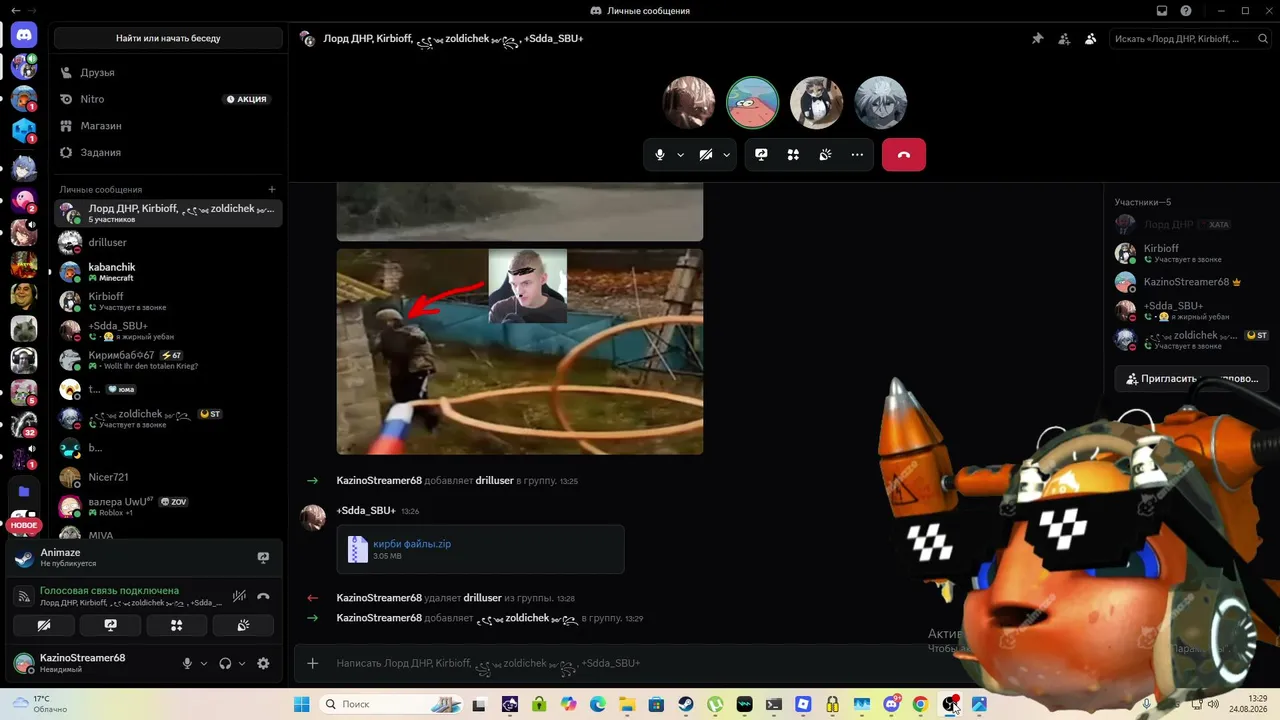Viewport: 1280px width, 720px height.
Task: Start an Activity from call controls
Action: click(x=793, y=155)
